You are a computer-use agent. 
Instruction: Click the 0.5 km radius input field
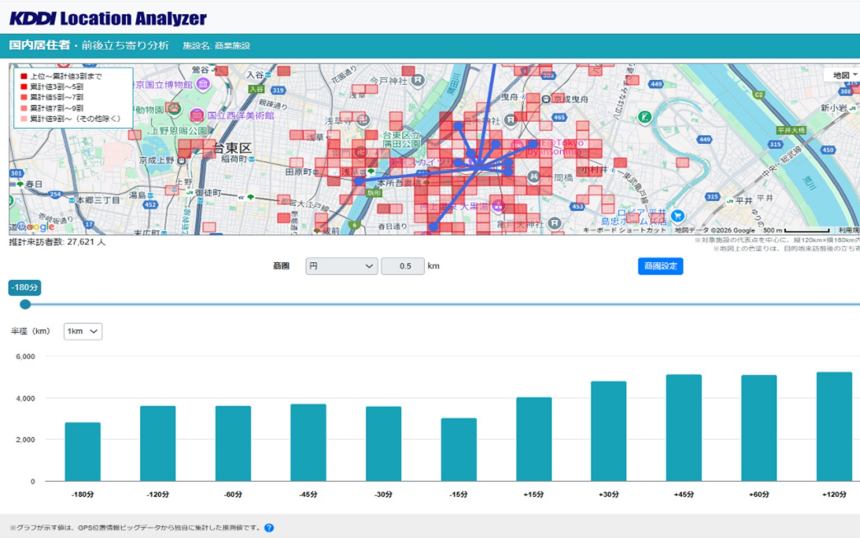point(403,266)
